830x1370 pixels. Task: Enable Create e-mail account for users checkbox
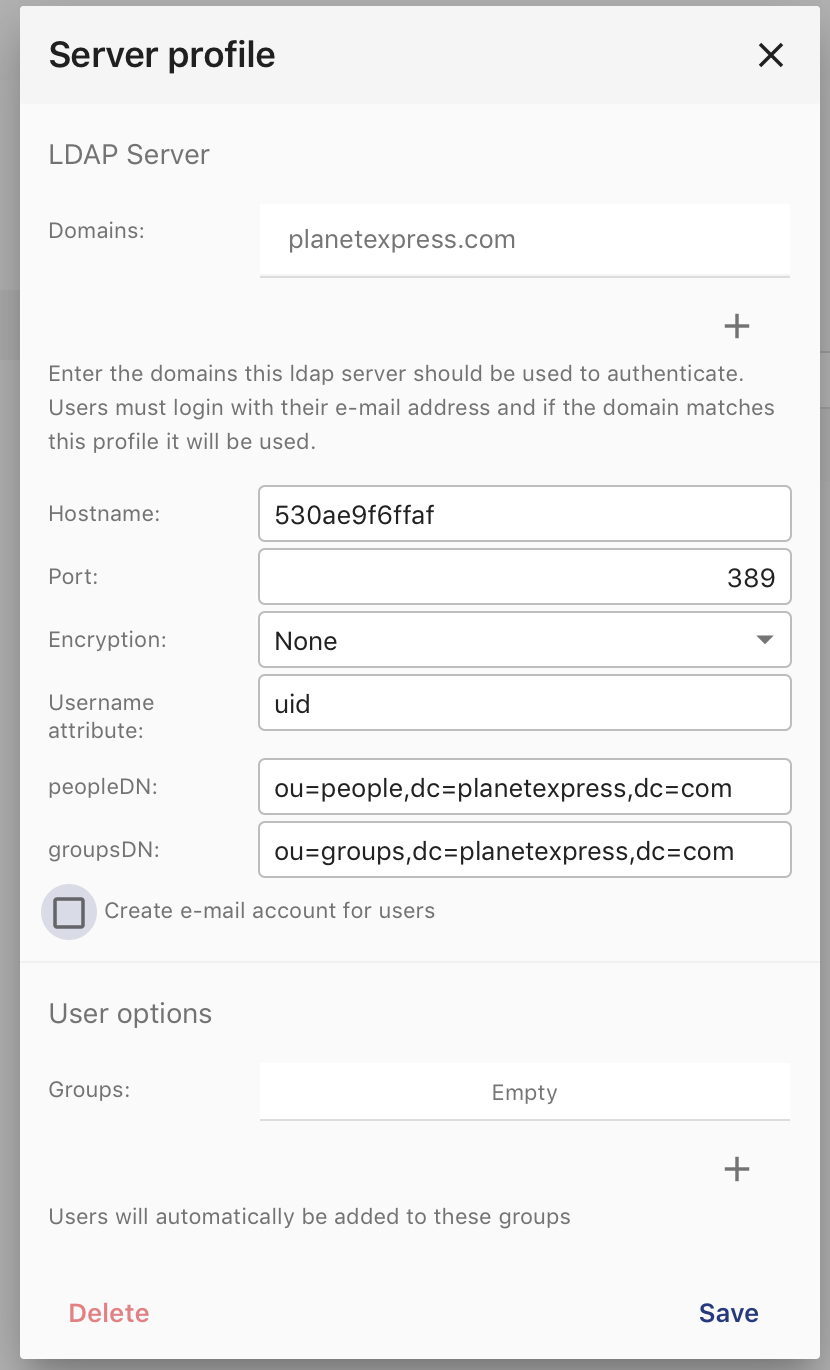coord(69,912)
